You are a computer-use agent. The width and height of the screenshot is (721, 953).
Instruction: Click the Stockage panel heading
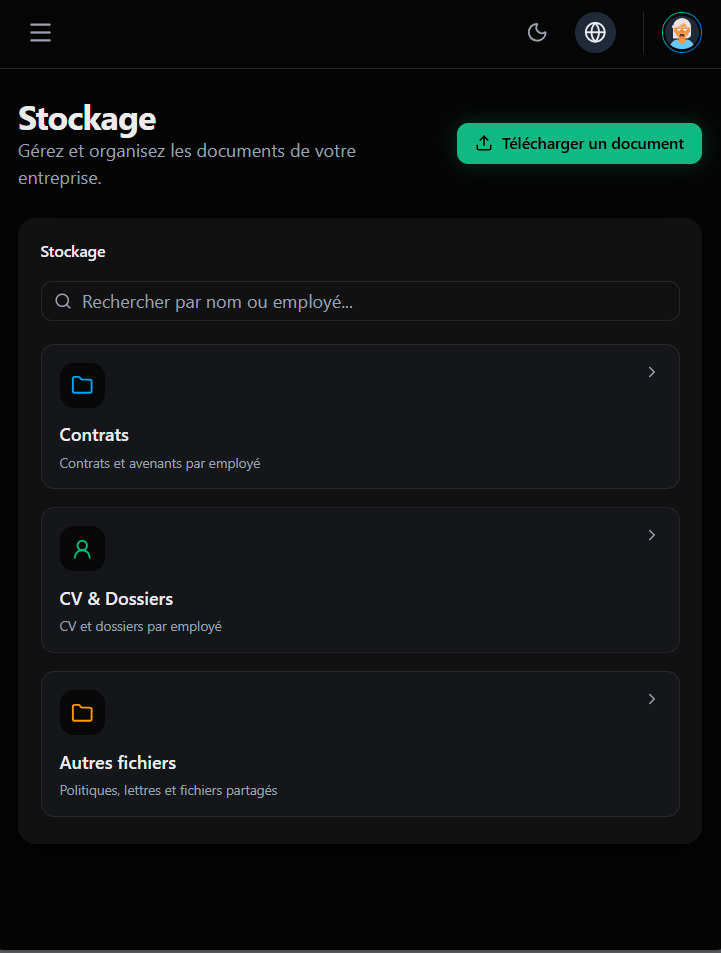pyautogui.click(x=72, y=251)
